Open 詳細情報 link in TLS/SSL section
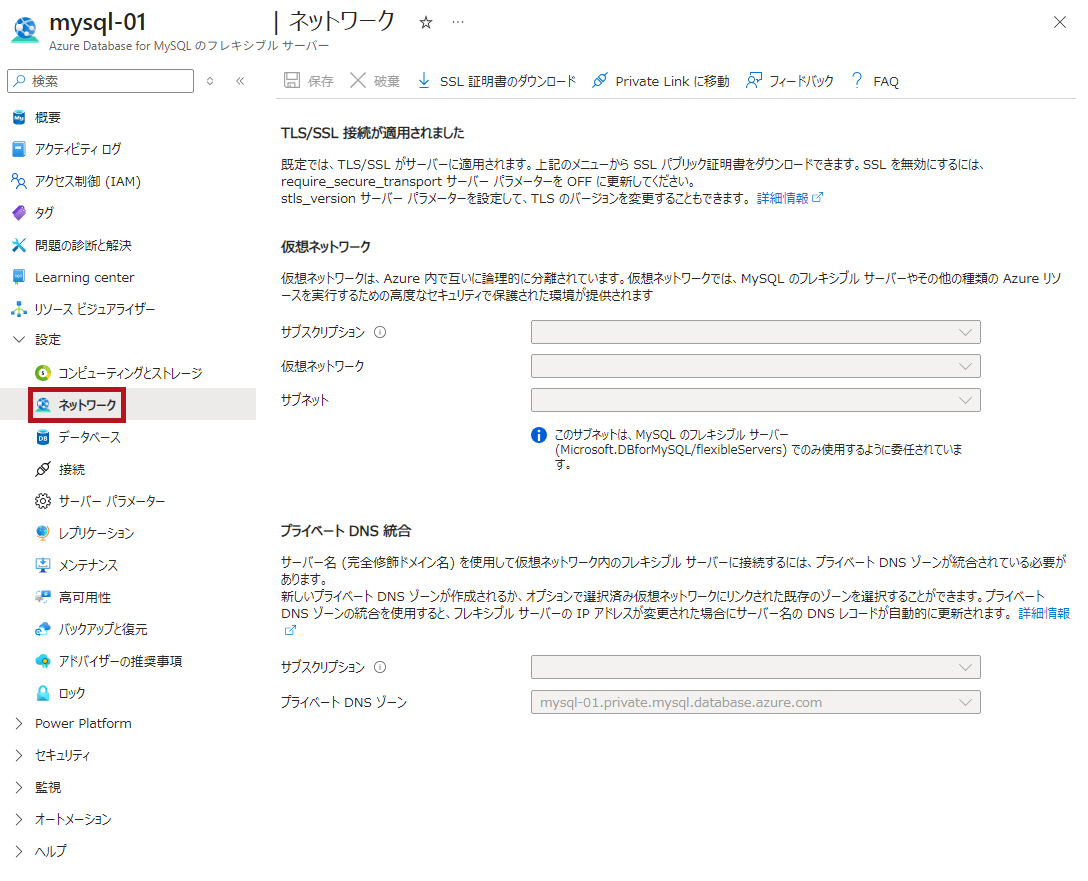The width and height of the screenshot is (1088, 881). 782,198
